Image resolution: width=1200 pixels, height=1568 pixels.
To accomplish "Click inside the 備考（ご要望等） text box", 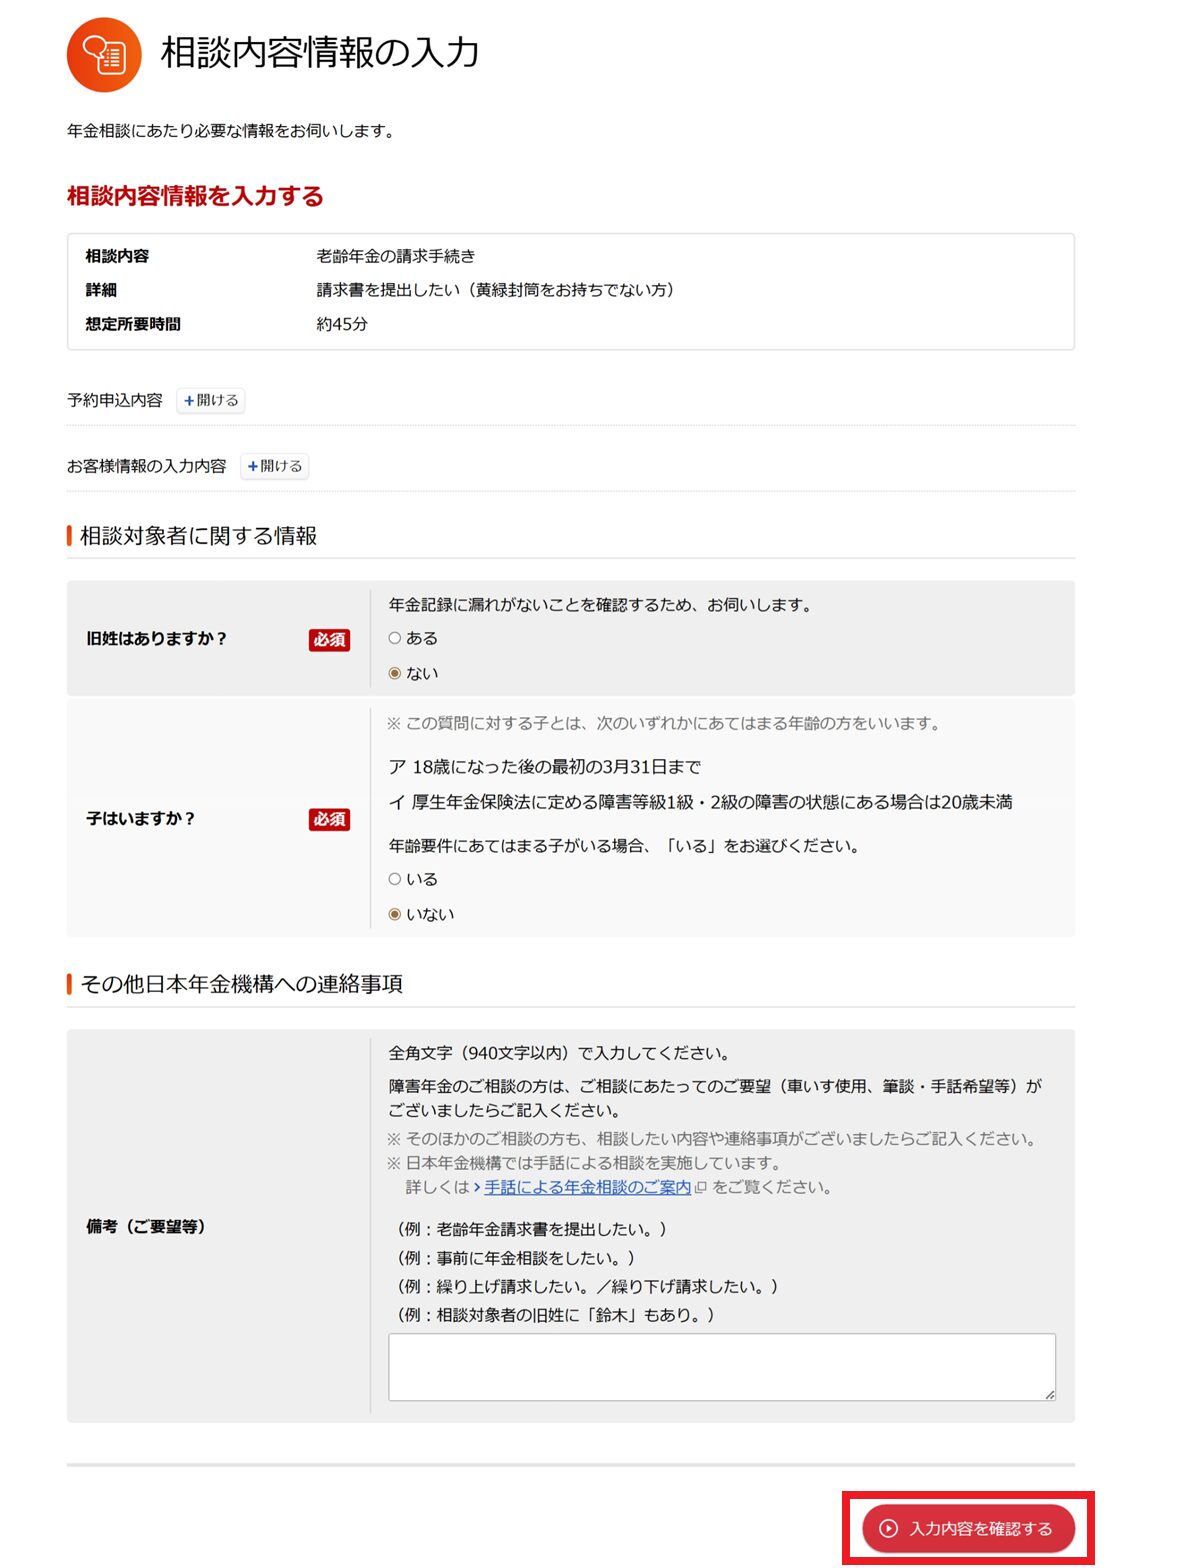I will 721,1366.
